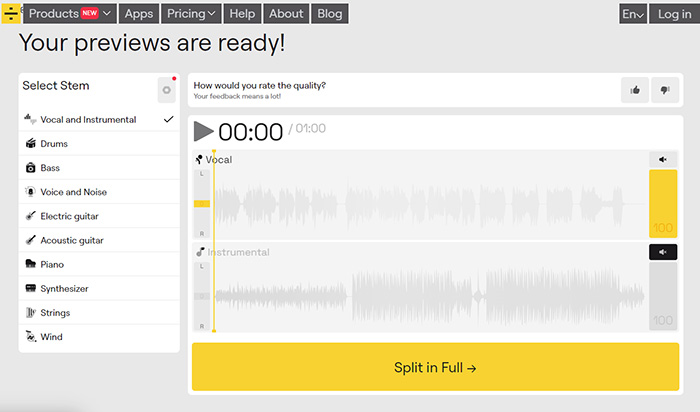This screenshot has width=700, height=412.
Task: Click the Synthesizer keyboard icon
Action: click(x=30, y=288)
